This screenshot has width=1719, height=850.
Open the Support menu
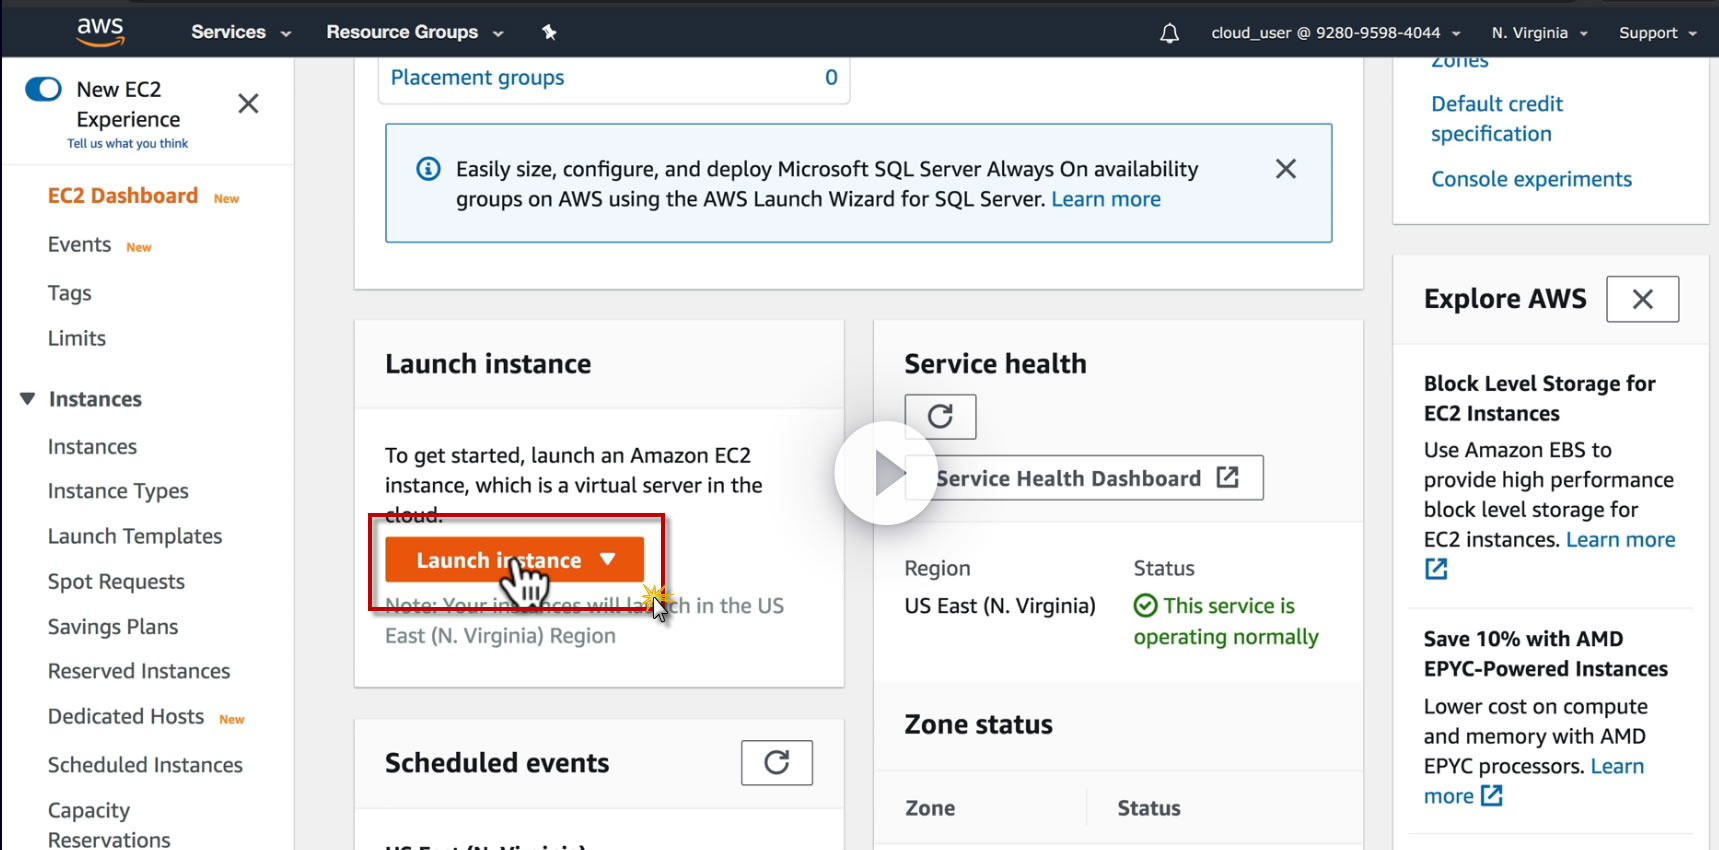coord(1657,33)
